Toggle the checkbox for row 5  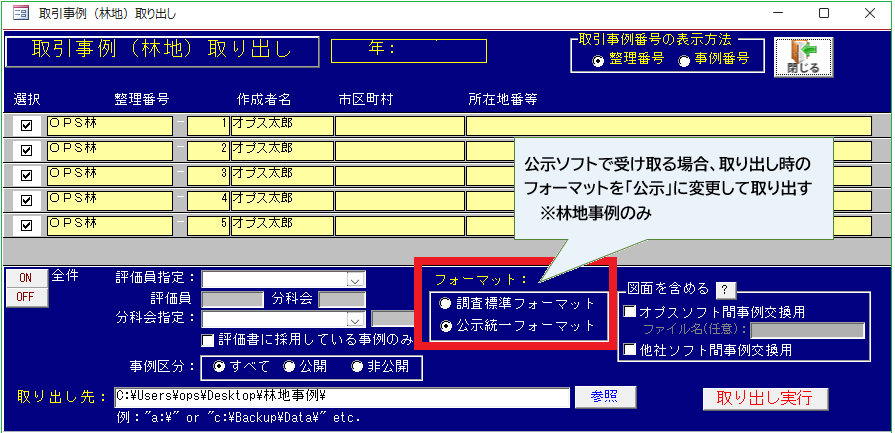(27, 225)
